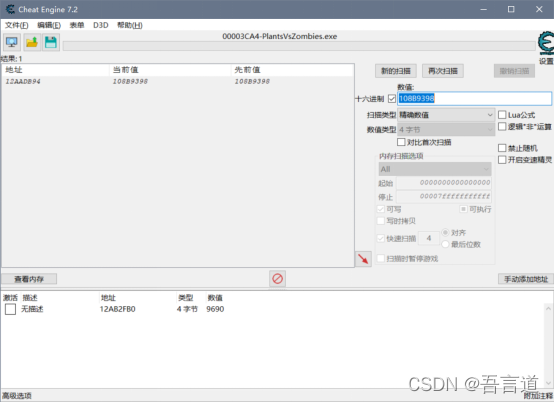Screen dimensions: 554x403
Task: Open the process selector computer icon
Action: 12,42
